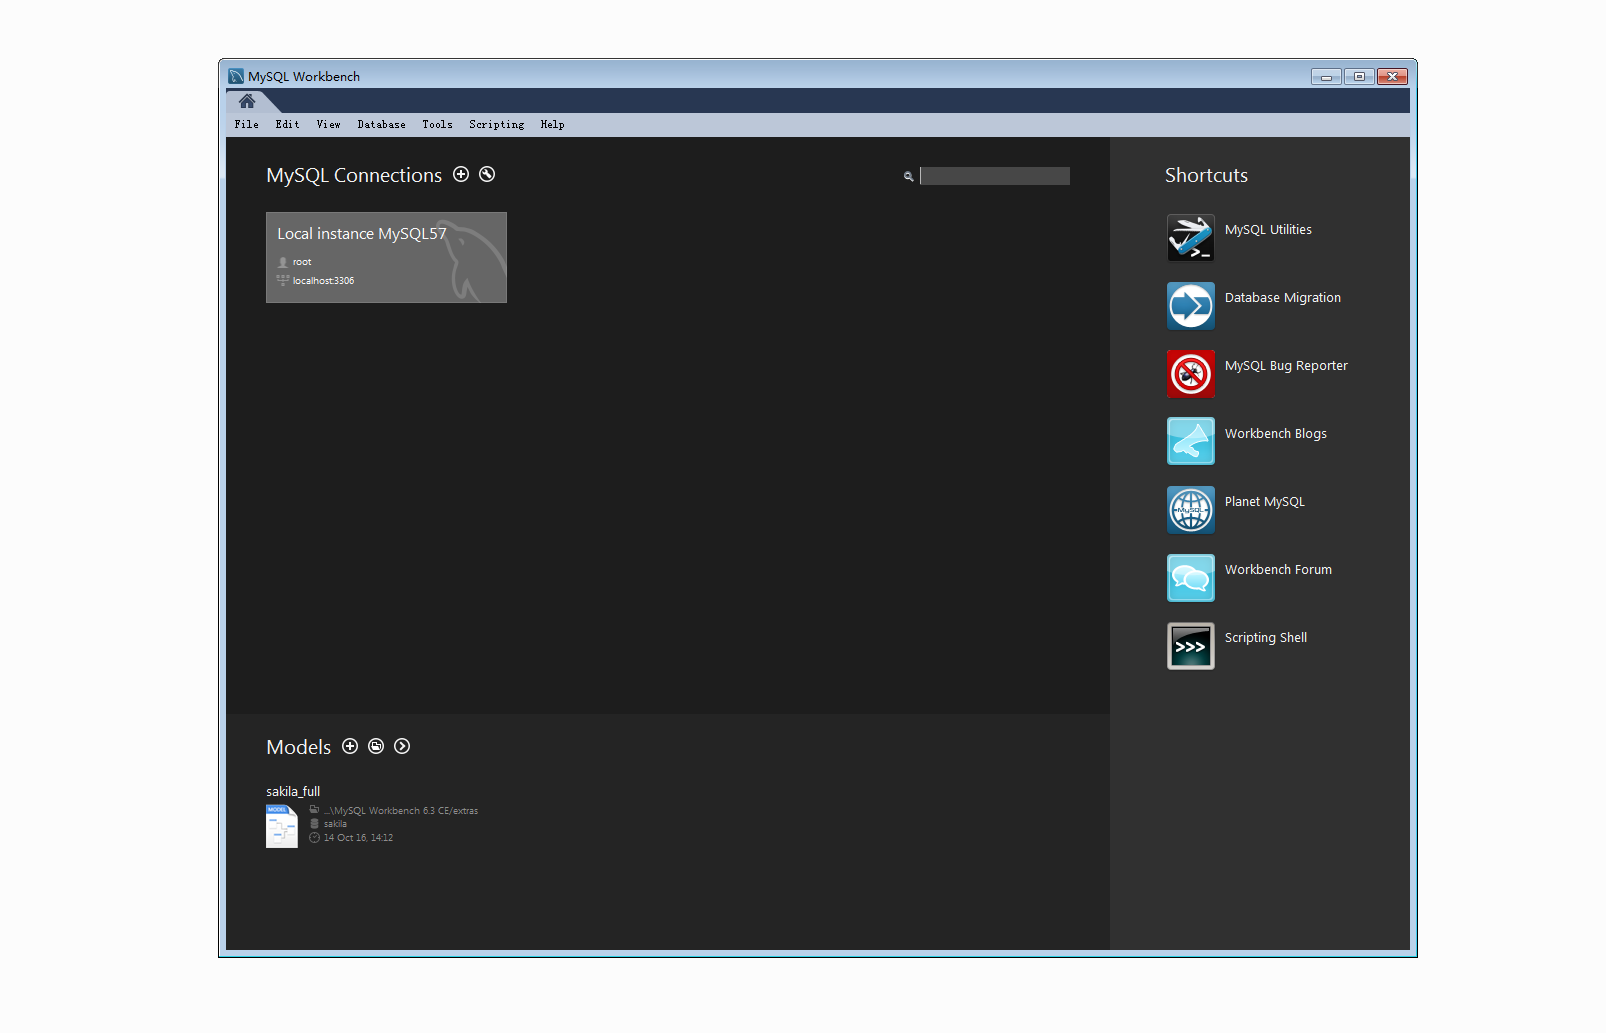The image size is (1606, 1033).
Task: Open existing model file via folder icon
Action: click(376, 746)
